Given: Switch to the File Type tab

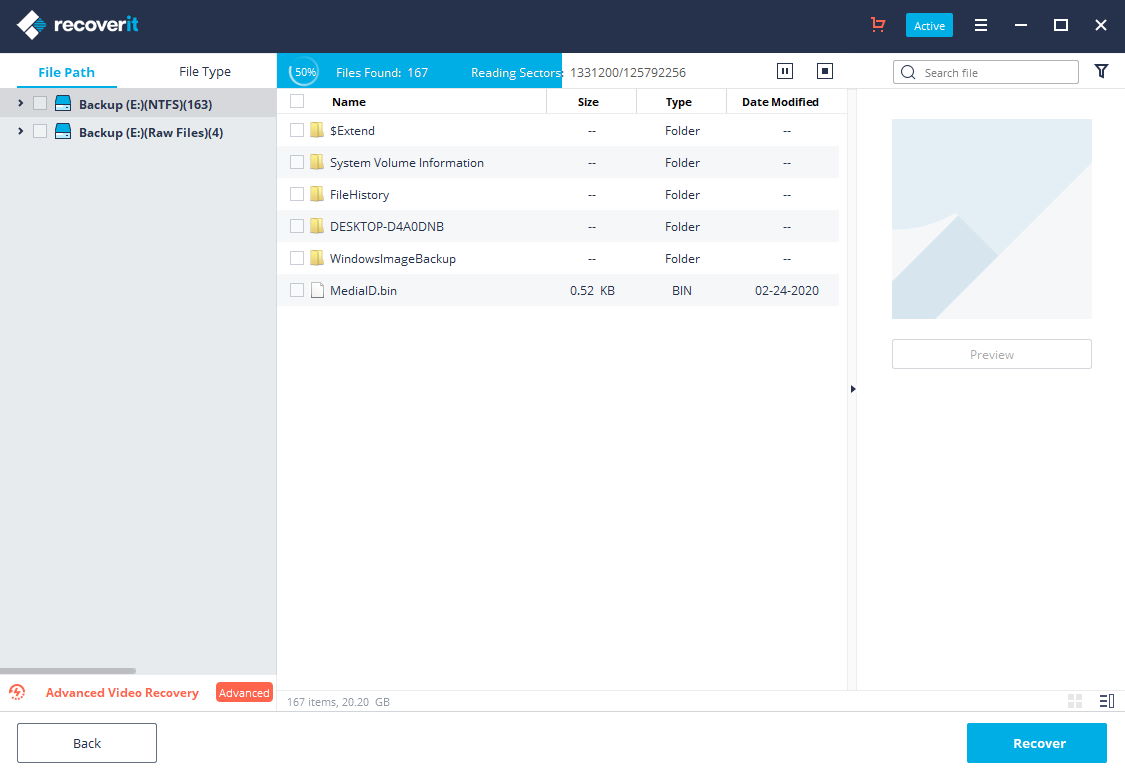Looking at the screenshot, I should point(205,72).
